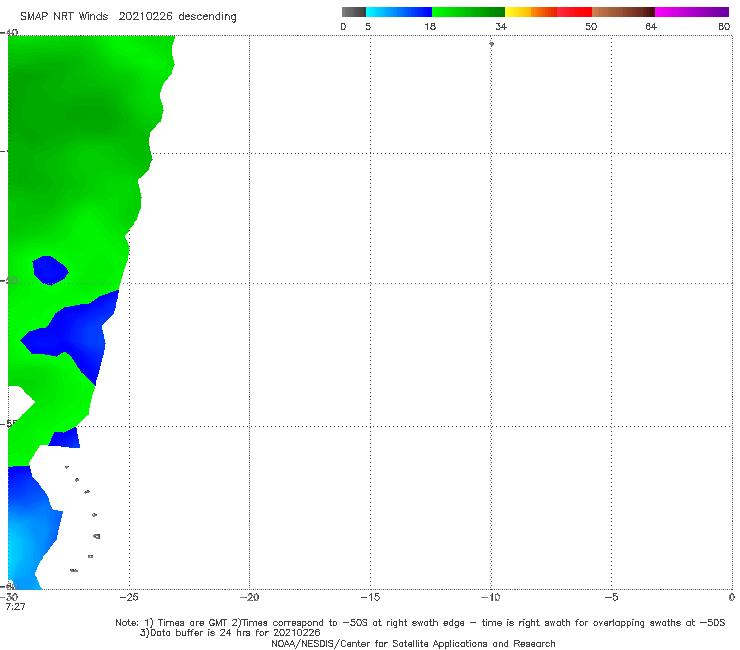Click the 'SMAP NRT Winds 20210226 descending' title
This screenshot has width=740, height=650.
point(128,17)
